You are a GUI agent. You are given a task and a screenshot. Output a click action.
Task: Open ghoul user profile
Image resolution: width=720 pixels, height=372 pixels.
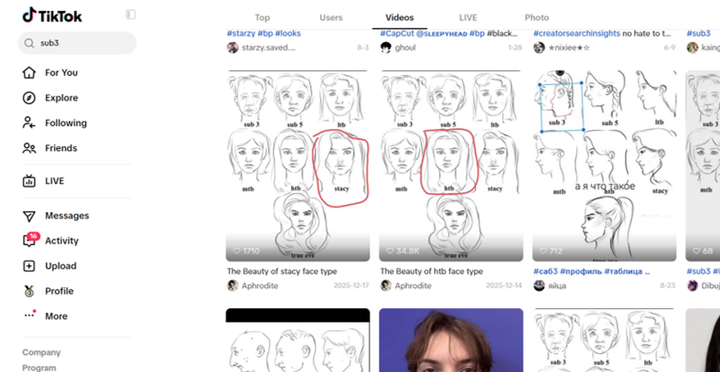click(x=405, y=47)
